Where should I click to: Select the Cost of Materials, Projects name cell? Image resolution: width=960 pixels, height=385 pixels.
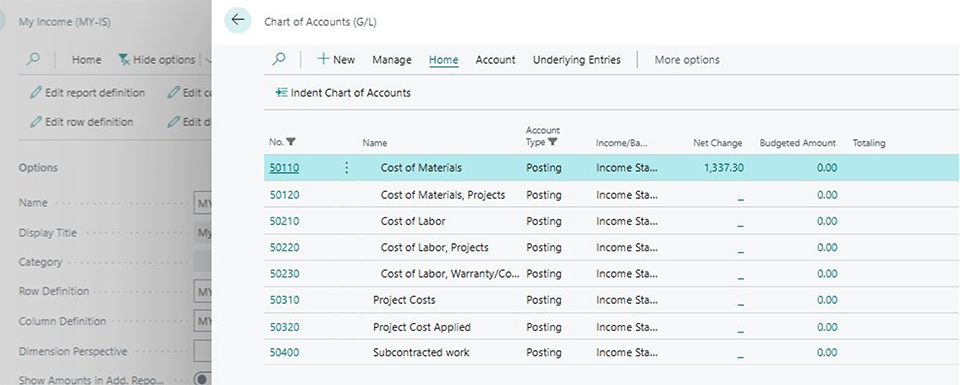443,195
